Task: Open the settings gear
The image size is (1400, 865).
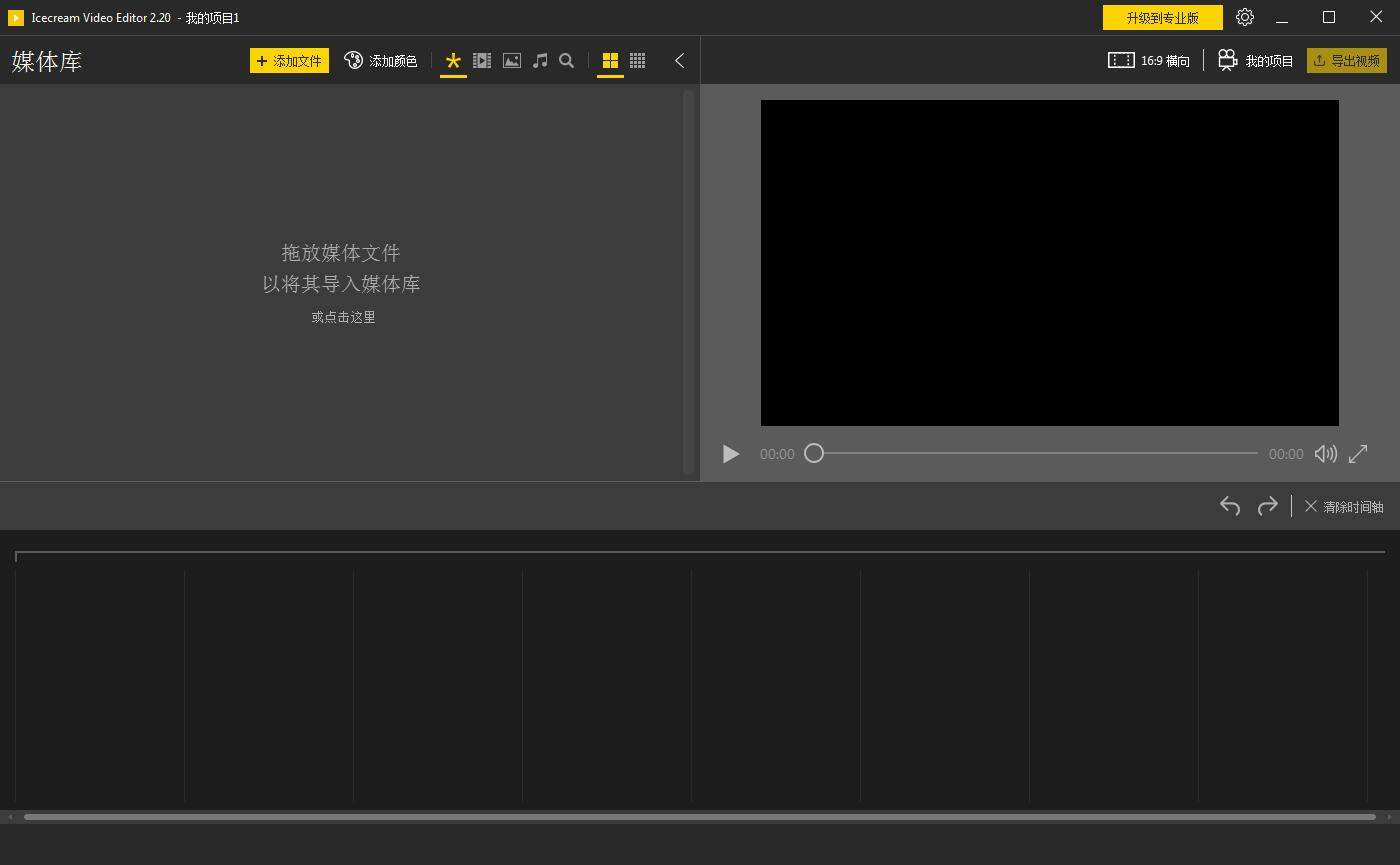Action: point(1244,17)
